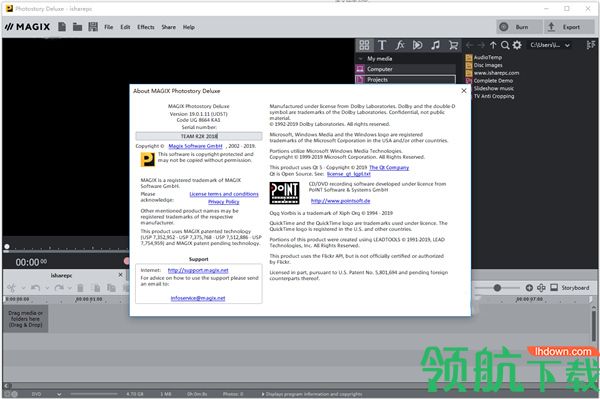Screen dimensions: 600x399
Task: Click the timeline zoom slider handle
Action: pos(497,288)
